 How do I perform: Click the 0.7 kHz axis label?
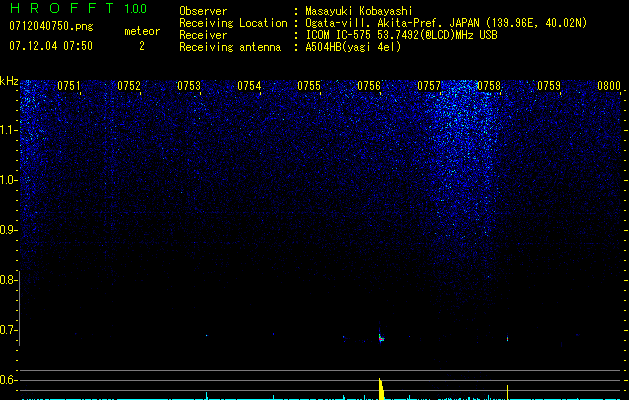(8, 330)
